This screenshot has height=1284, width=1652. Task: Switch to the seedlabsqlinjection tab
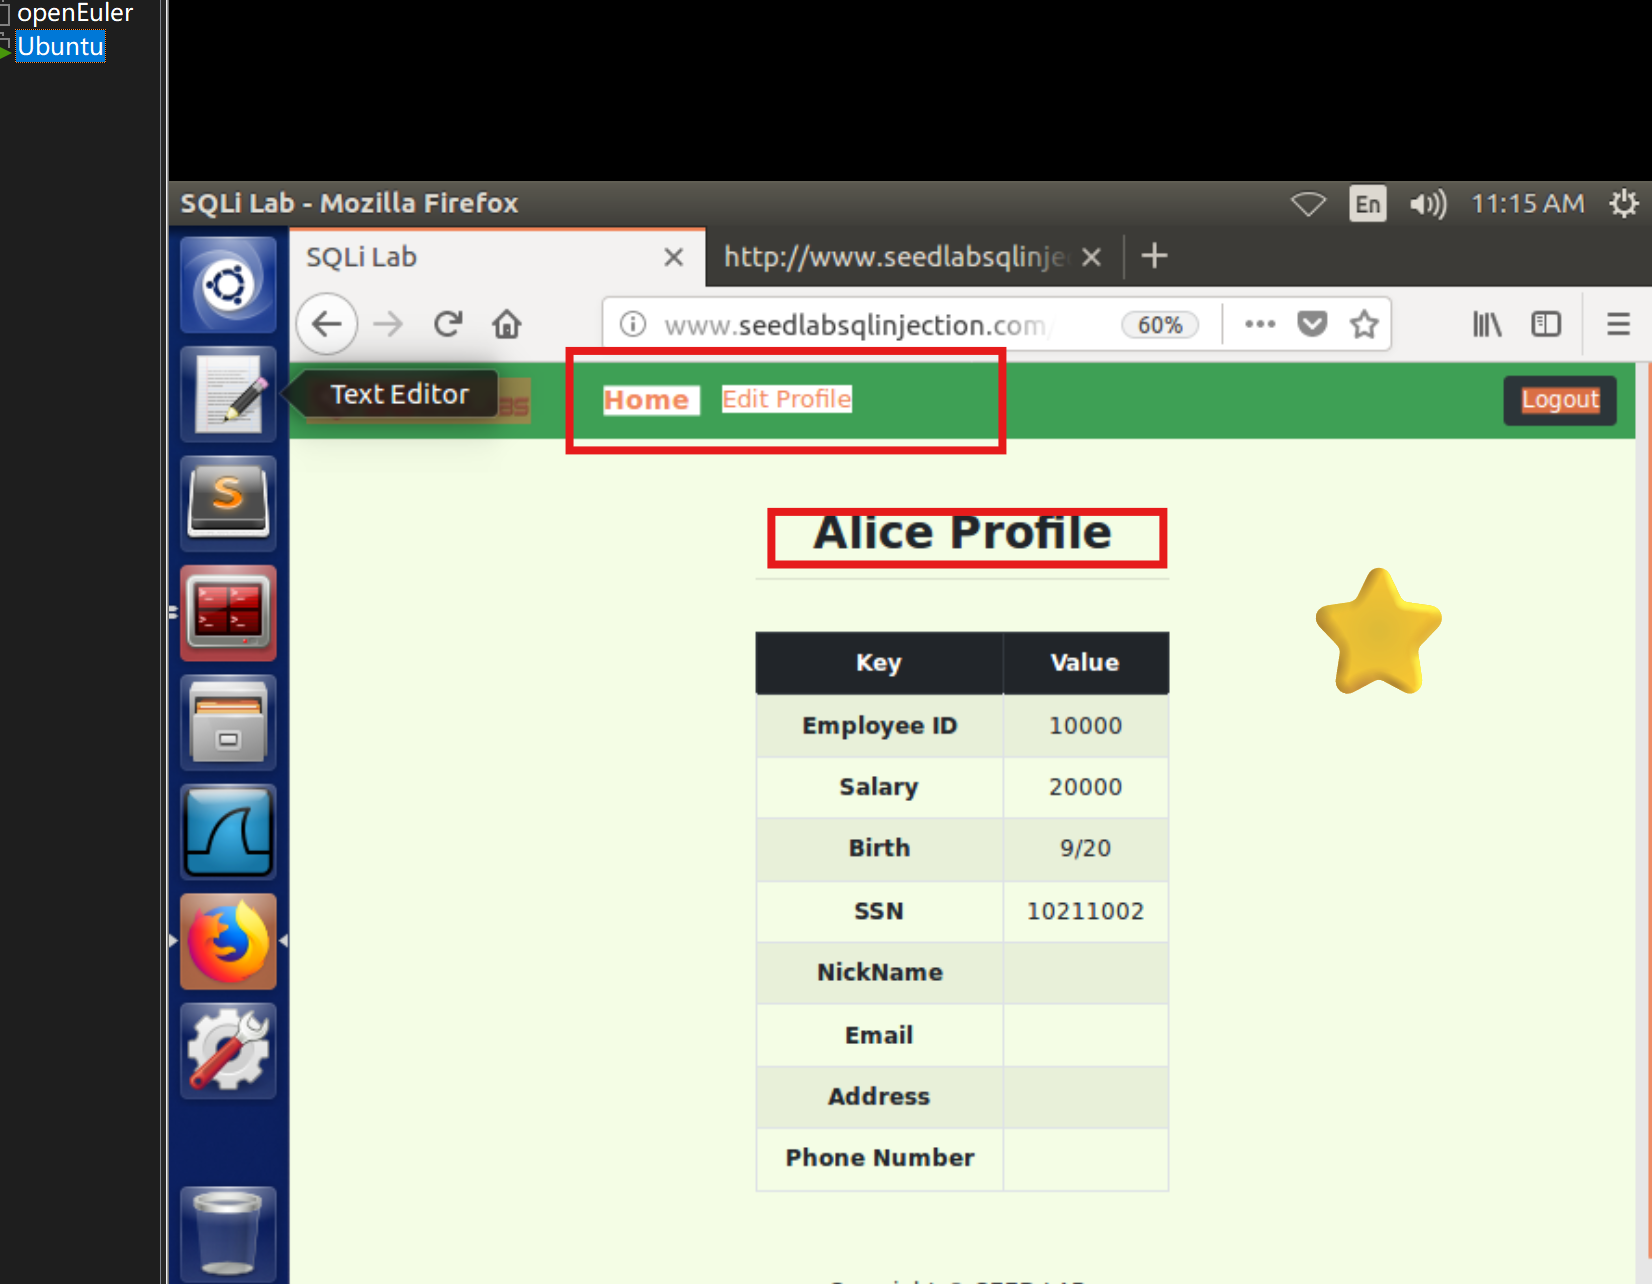[914, 257]
